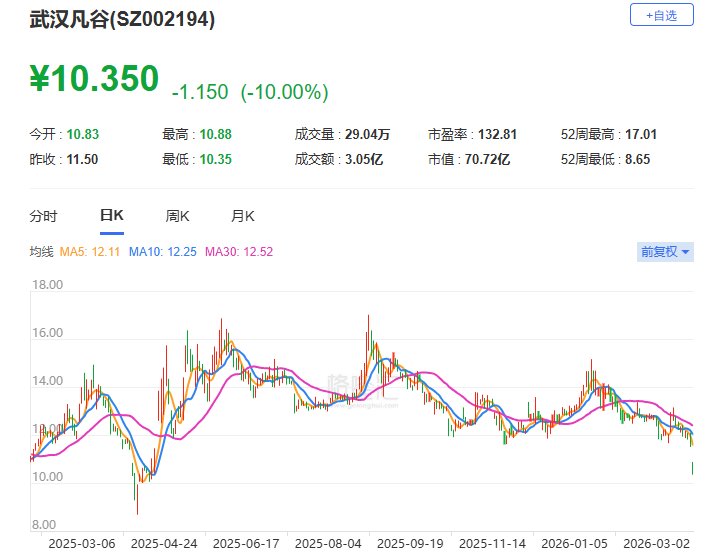
Task: Click the 市值 value 70.72亿
Action: click(487, 160)
